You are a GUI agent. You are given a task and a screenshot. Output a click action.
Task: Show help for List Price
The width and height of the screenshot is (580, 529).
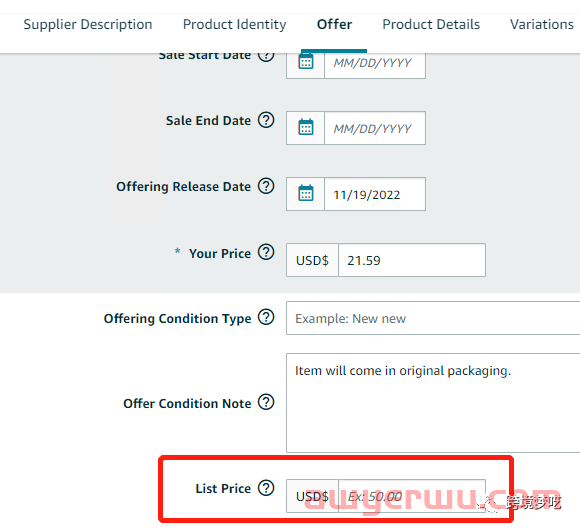(266, 488)
